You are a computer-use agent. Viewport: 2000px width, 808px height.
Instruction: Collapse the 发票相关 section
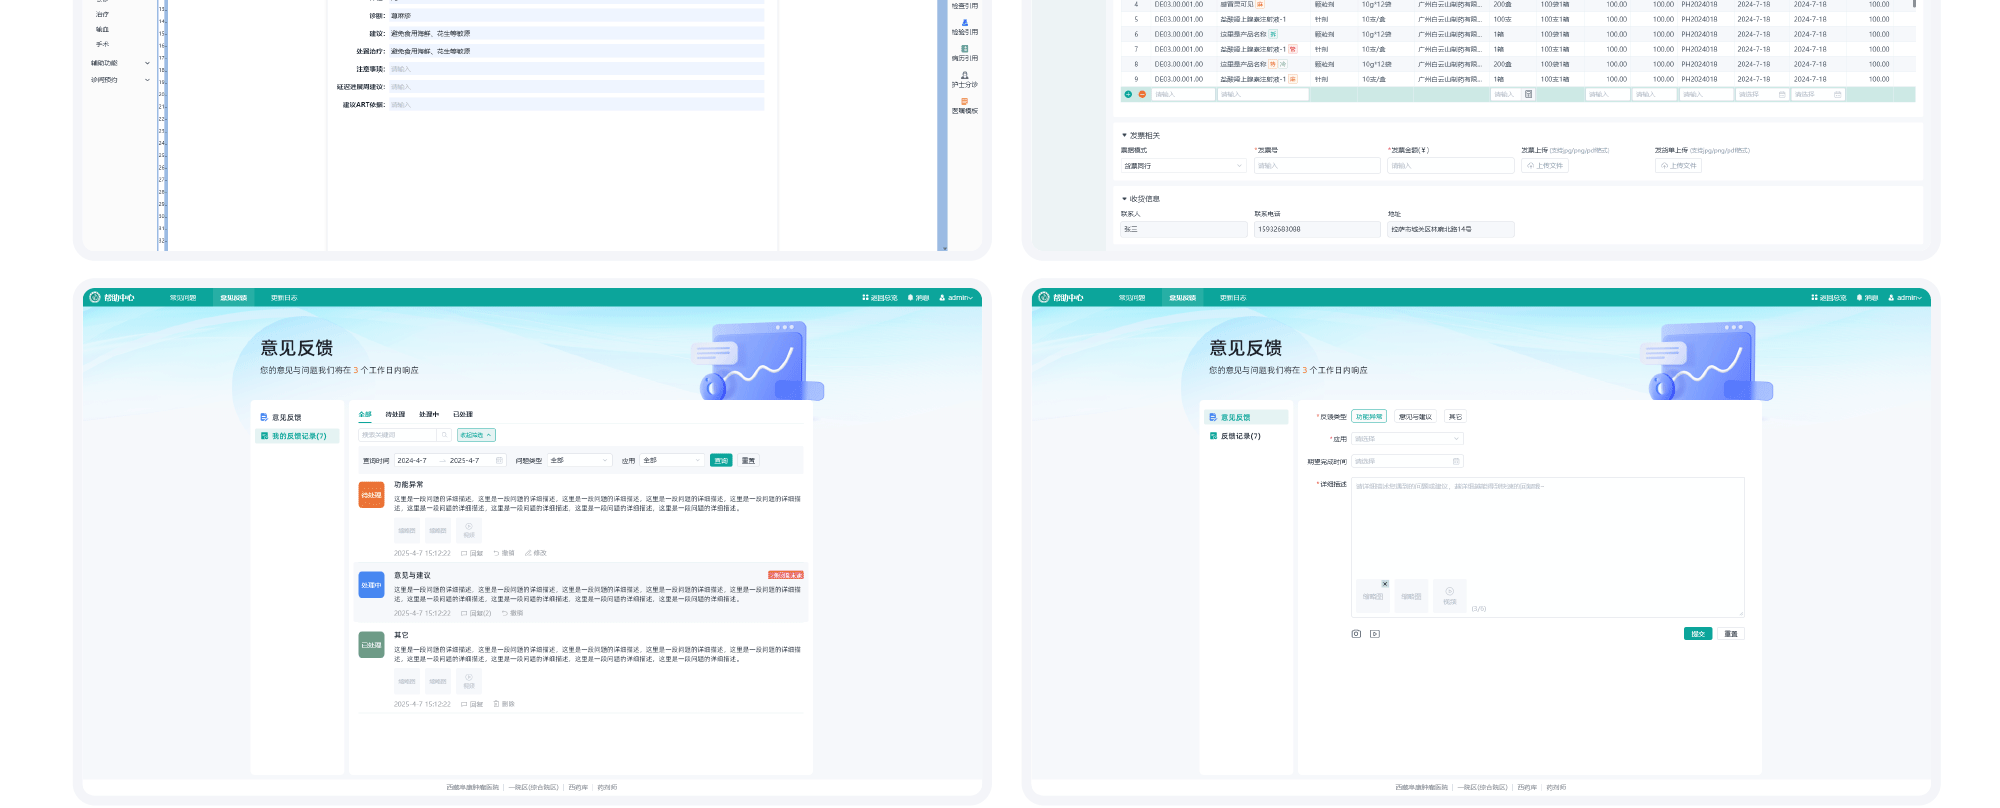1124,136
